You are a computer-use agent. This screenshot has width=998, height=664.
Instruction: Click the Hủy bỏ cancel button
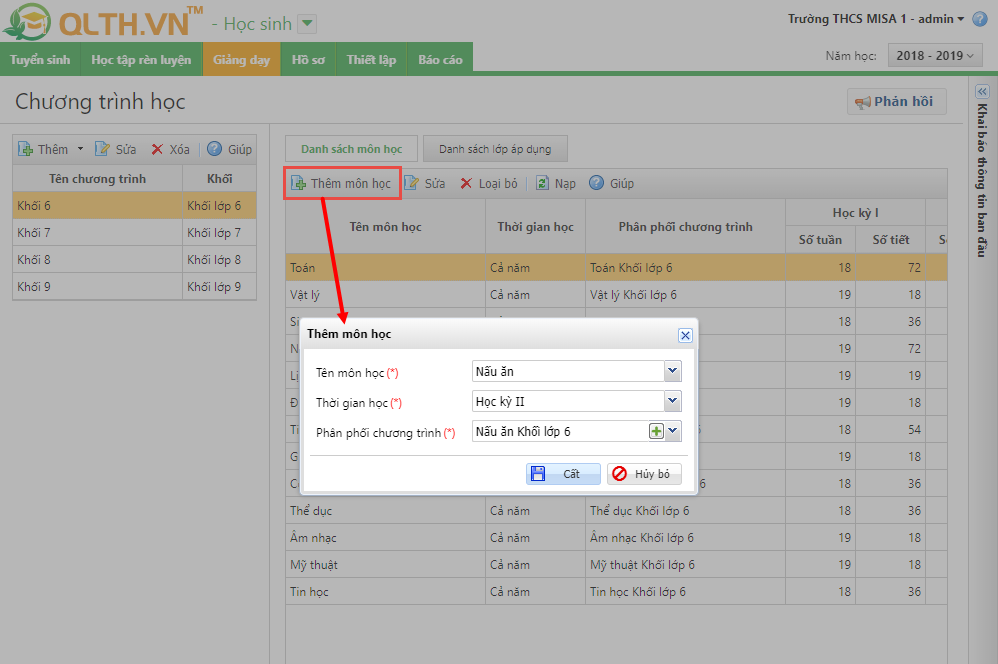(x=644, y=474)
